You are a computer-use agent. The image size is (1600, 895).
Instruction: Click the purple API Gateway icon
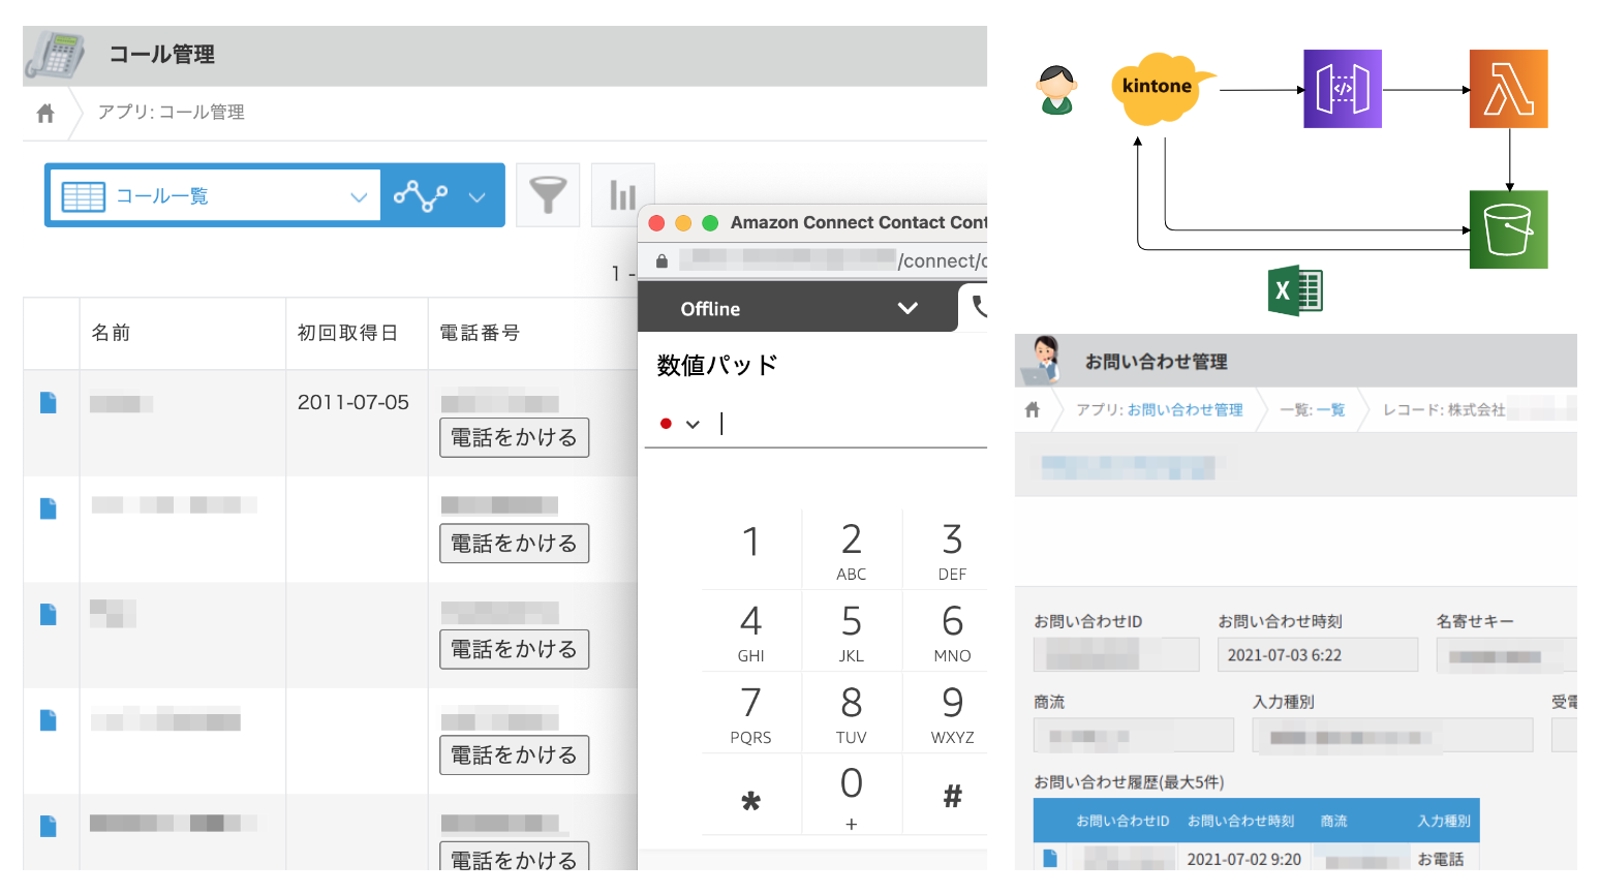1342,89
